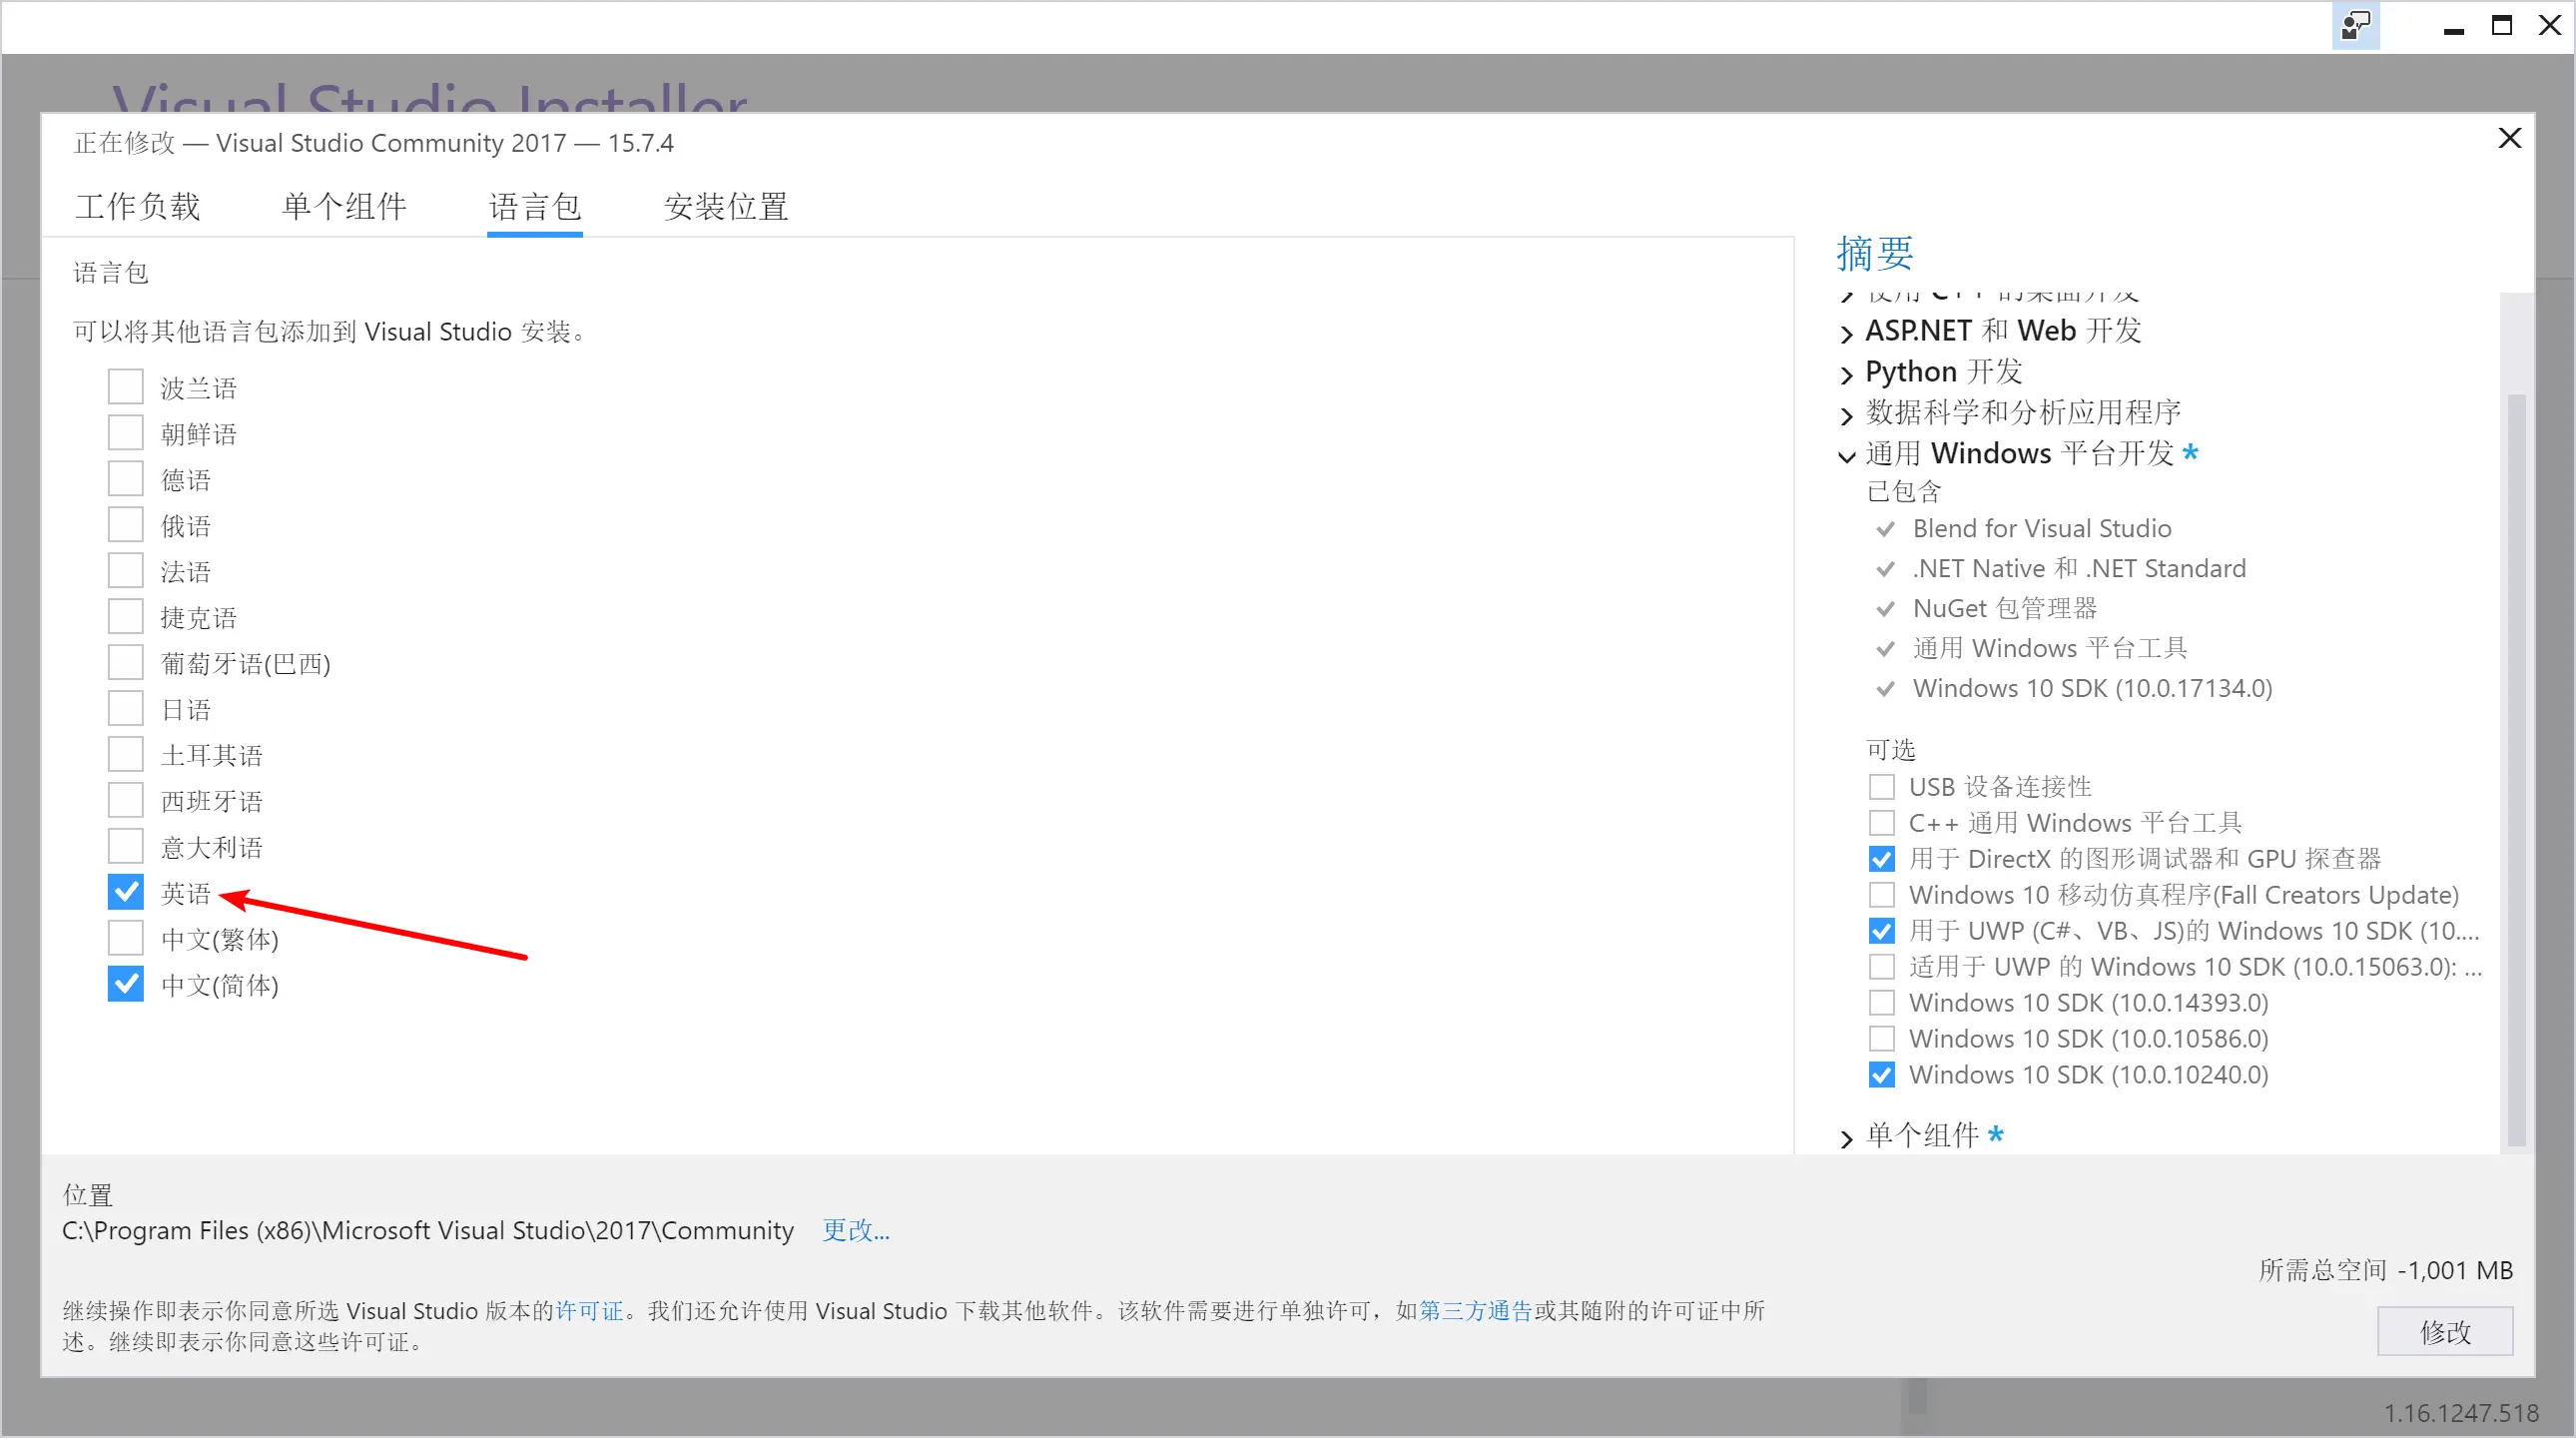Close the modify dialog with X
Image resolution: width=2576 pixels, height=1438 pixels.
tap(2509, 138)
